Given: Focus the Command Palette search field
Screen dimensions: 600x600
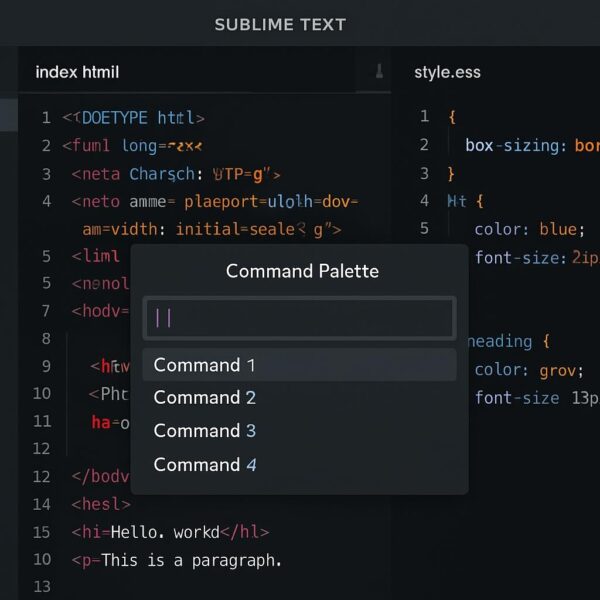Looking at the screenshot, I should [300, 318].
